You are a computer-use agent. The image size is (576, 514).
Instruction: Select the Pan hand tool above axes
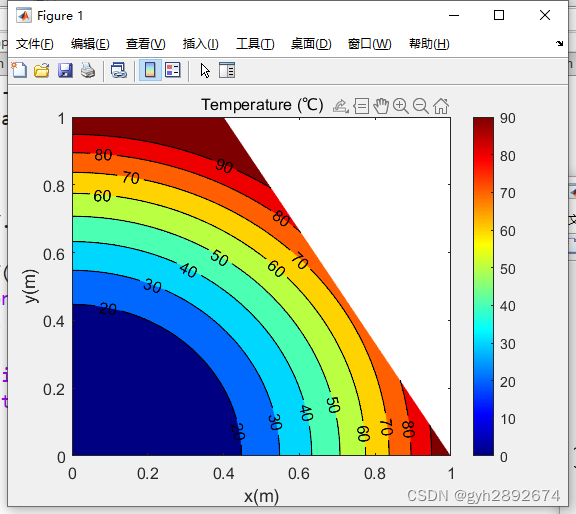click(x=381, y=106)
